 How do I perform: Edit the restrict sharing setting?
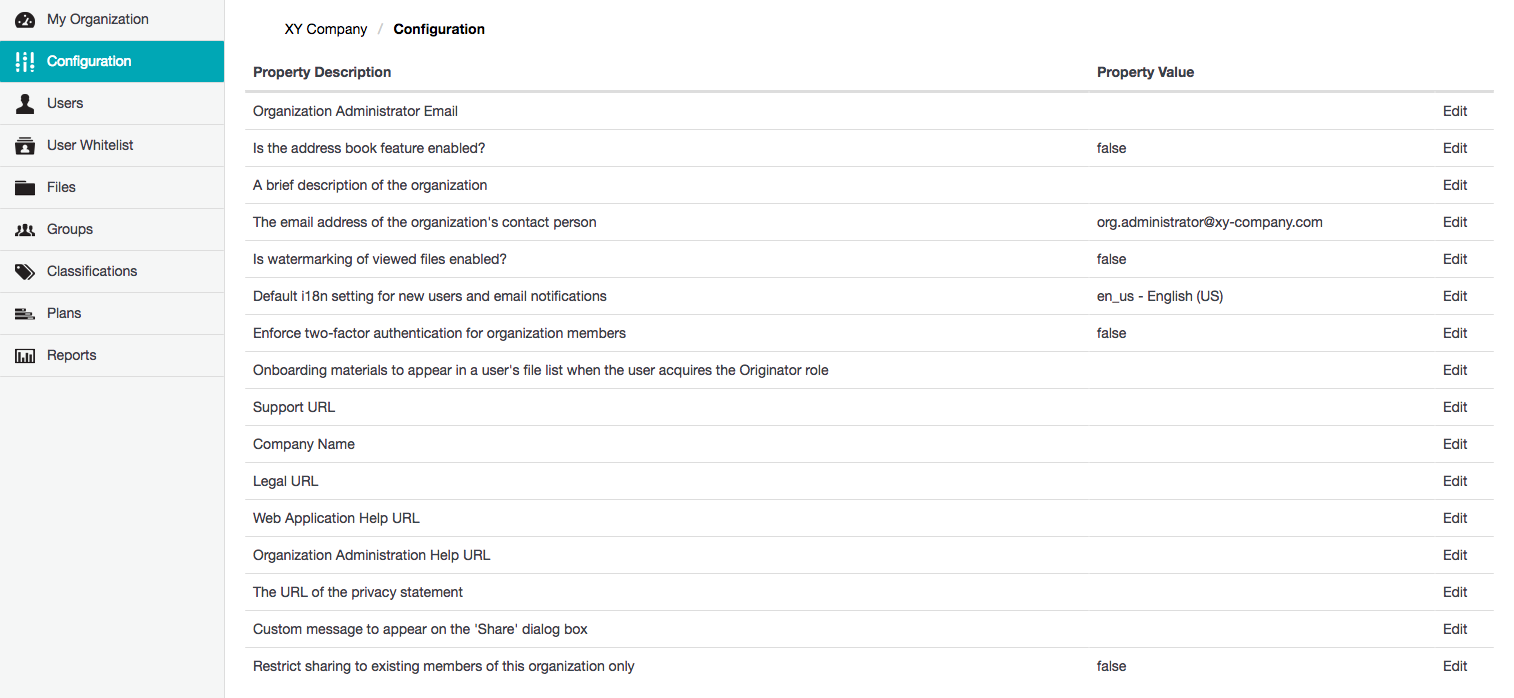1455,666
